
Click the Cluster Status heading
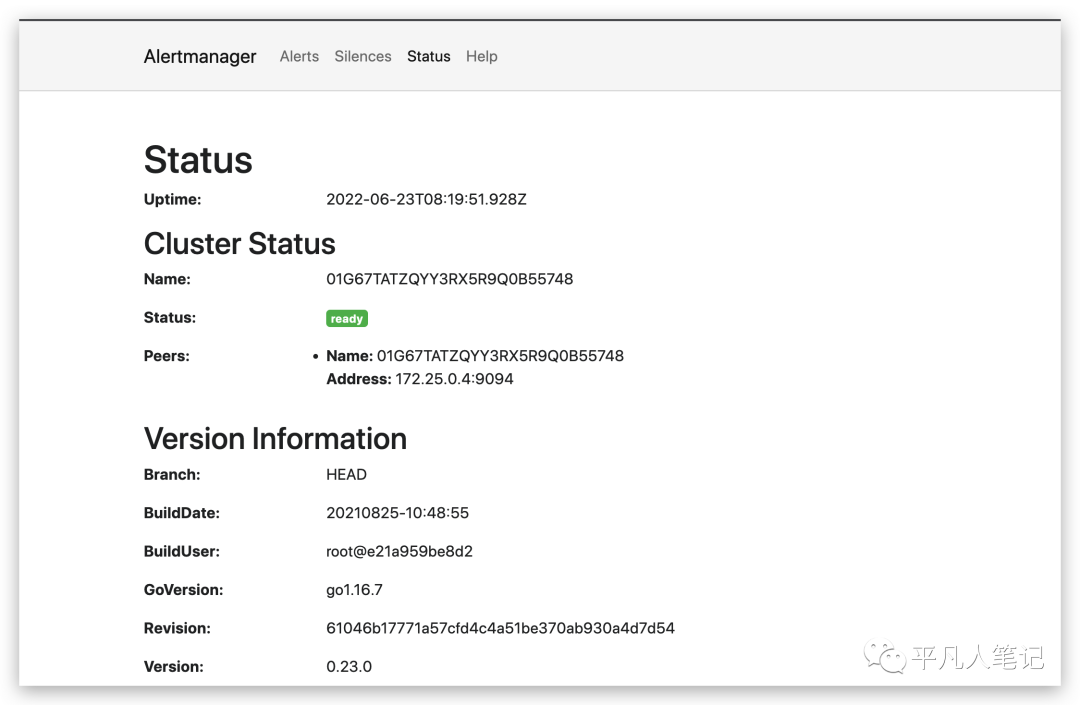click(240, 244)
